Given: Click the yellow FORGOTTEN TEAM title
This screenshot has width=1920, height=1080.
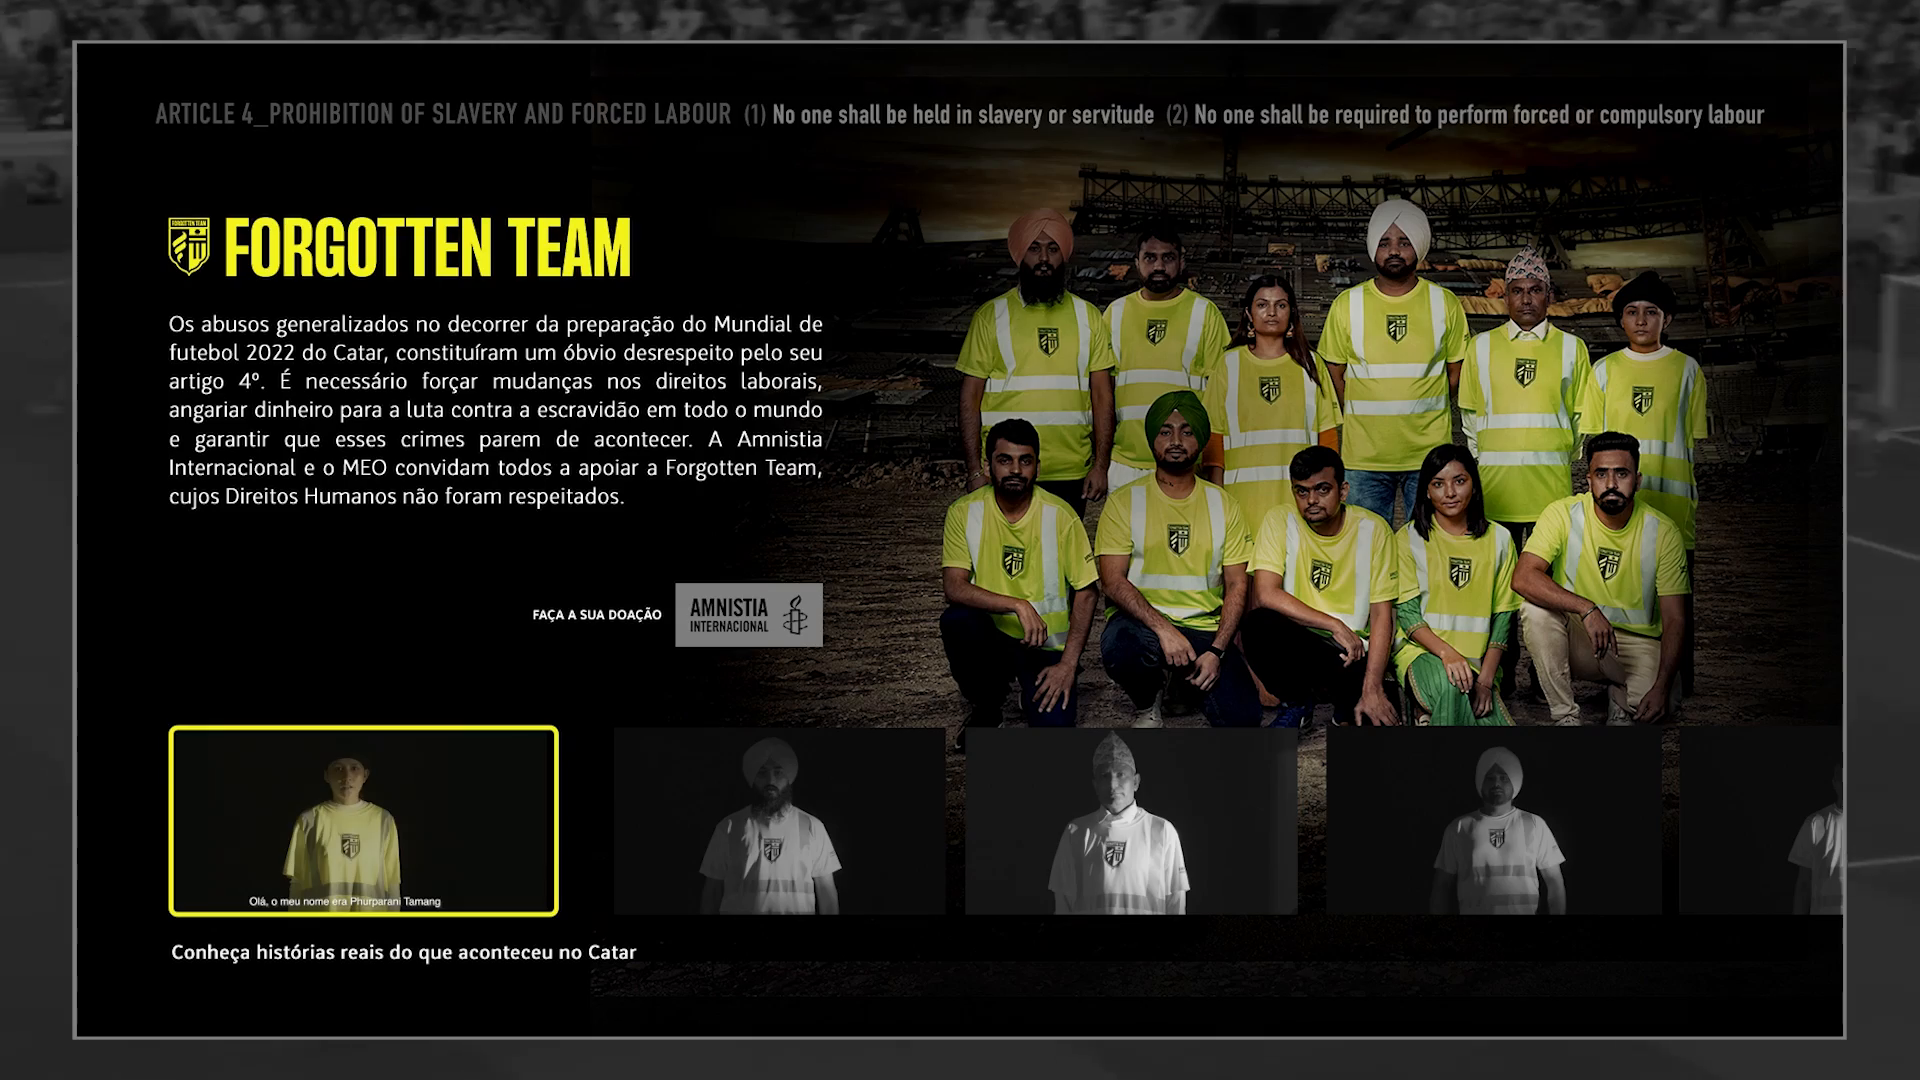Looking at the screenshot, I should (x=427, y=248).
